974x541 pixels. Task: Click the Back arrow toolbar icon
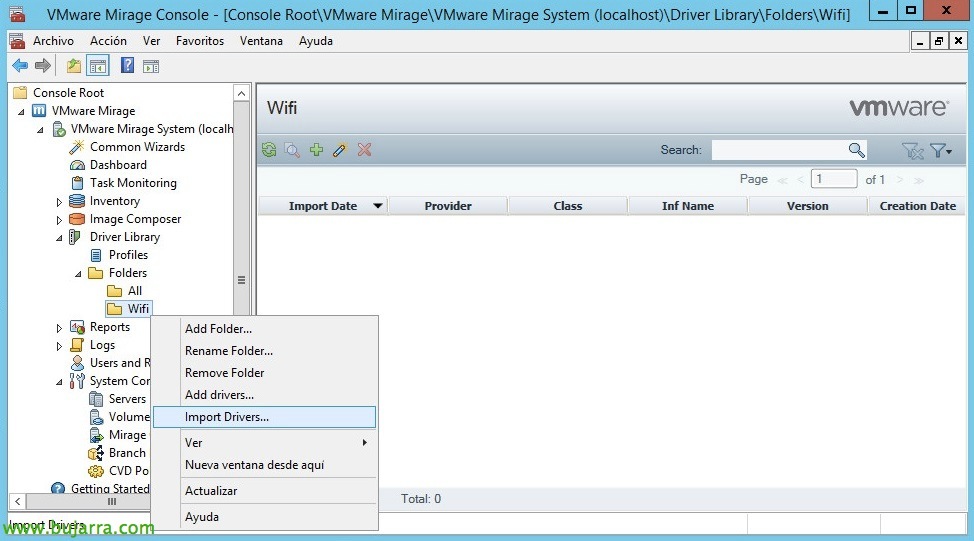tap(20, 65)
